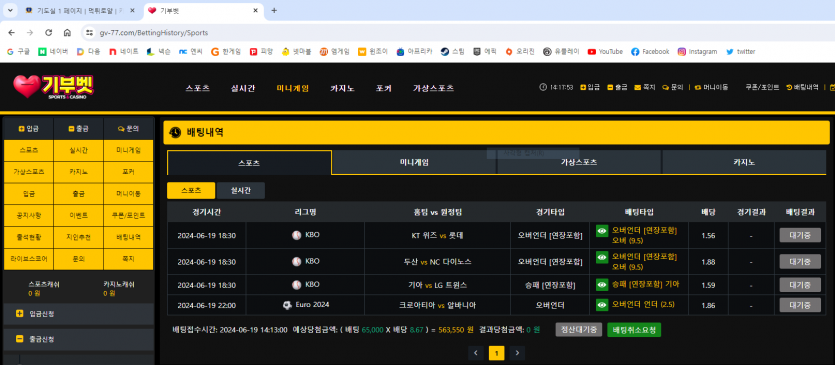Image resolution: width=835 pixels, height=365 pixels.
Task: Open the 피망 bookmark
Action: [x=261, y=52]
